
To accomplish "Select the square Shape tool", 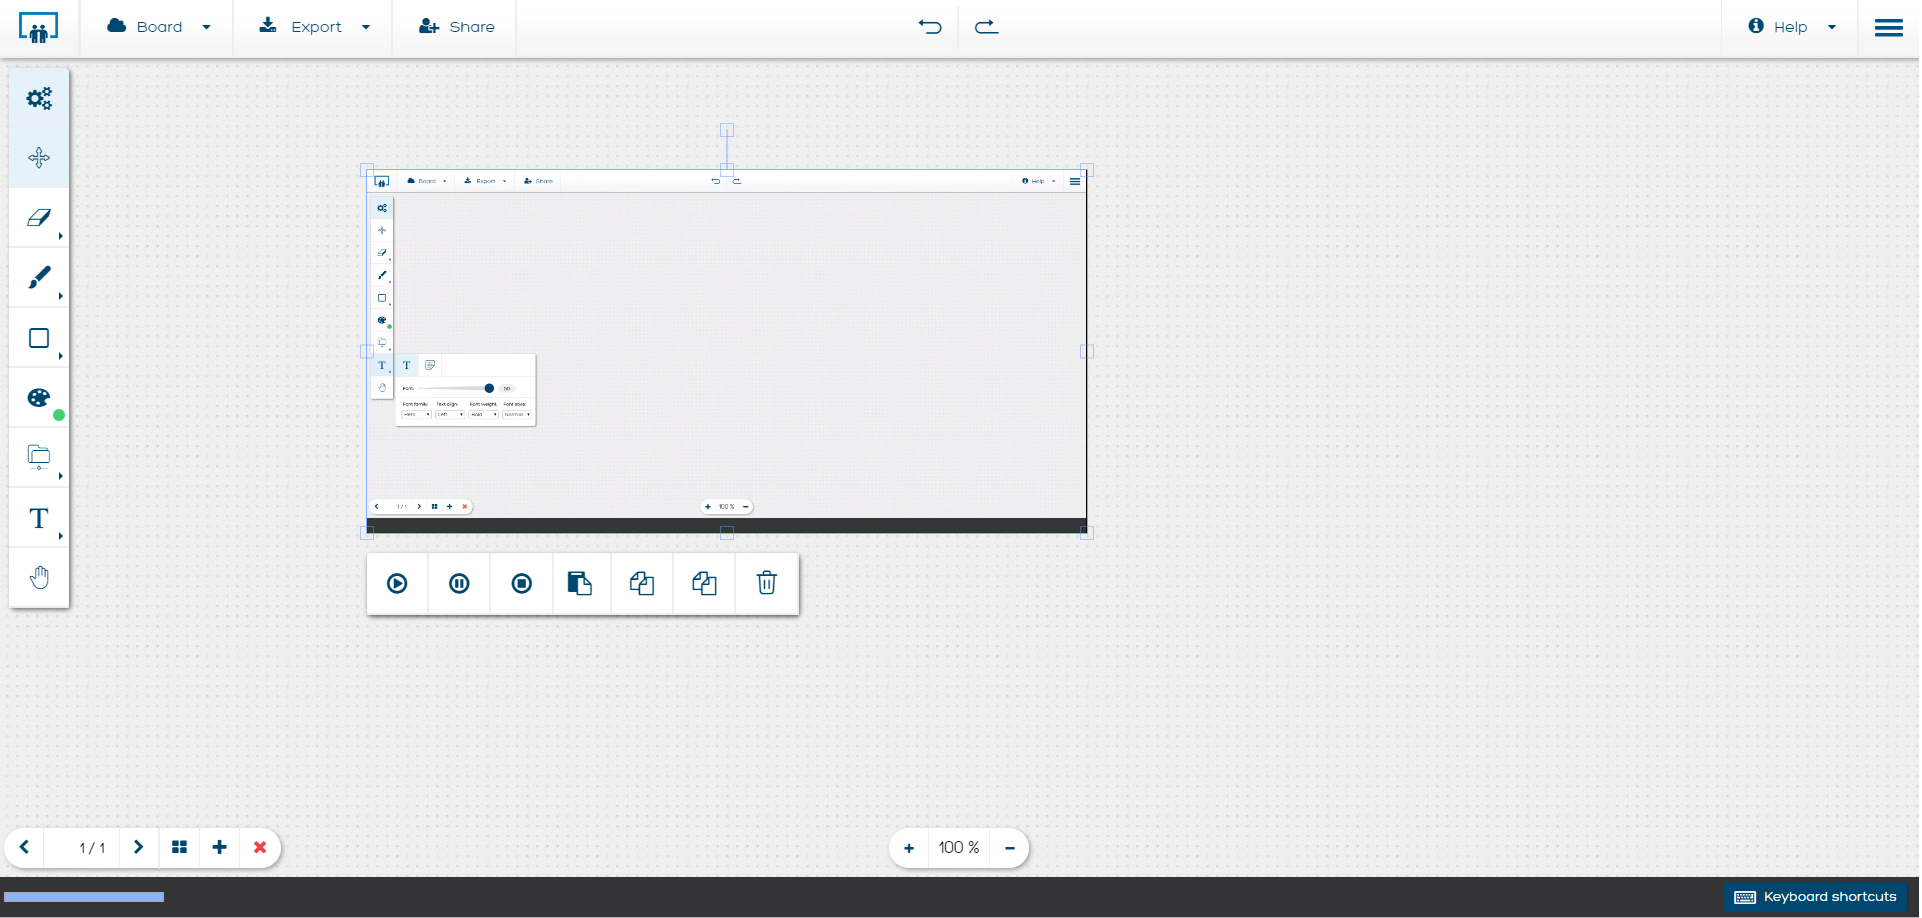I will click(39, 338).
